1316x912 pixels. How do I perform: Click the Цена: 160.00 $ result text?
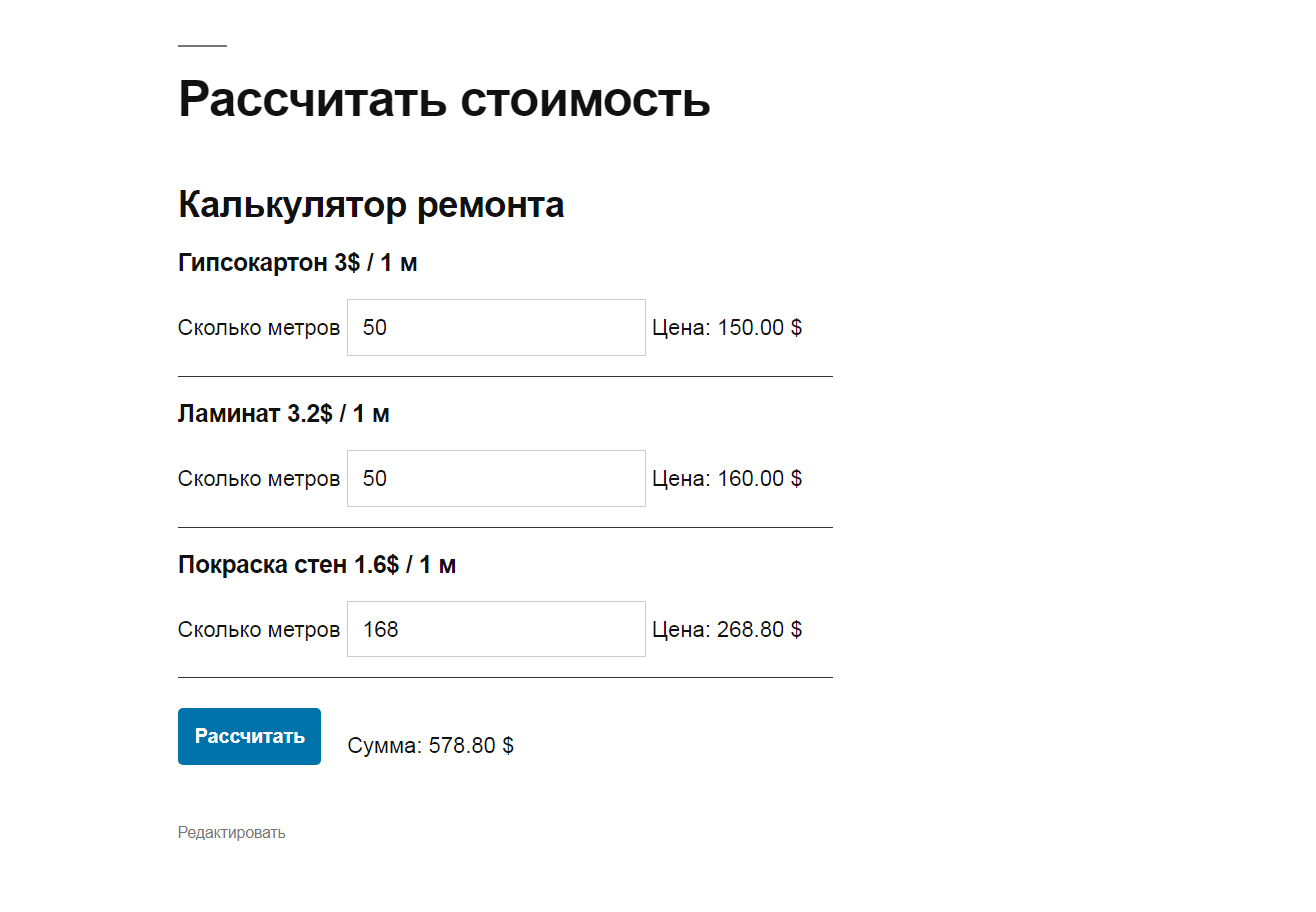tap(727, 479)
